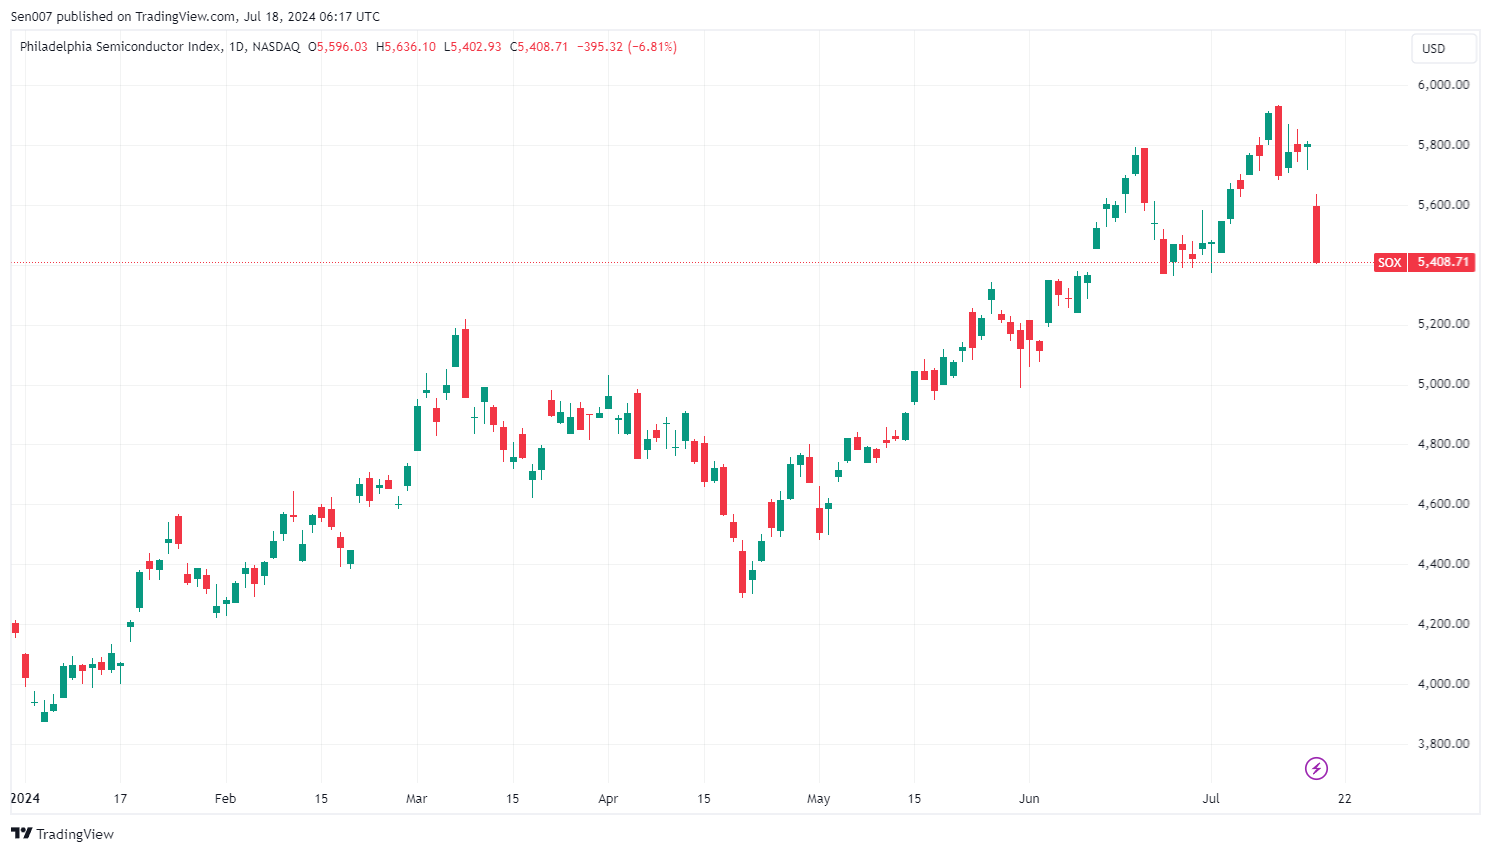
Task: Select the open value O5,596.03
Action: (338, 47)
